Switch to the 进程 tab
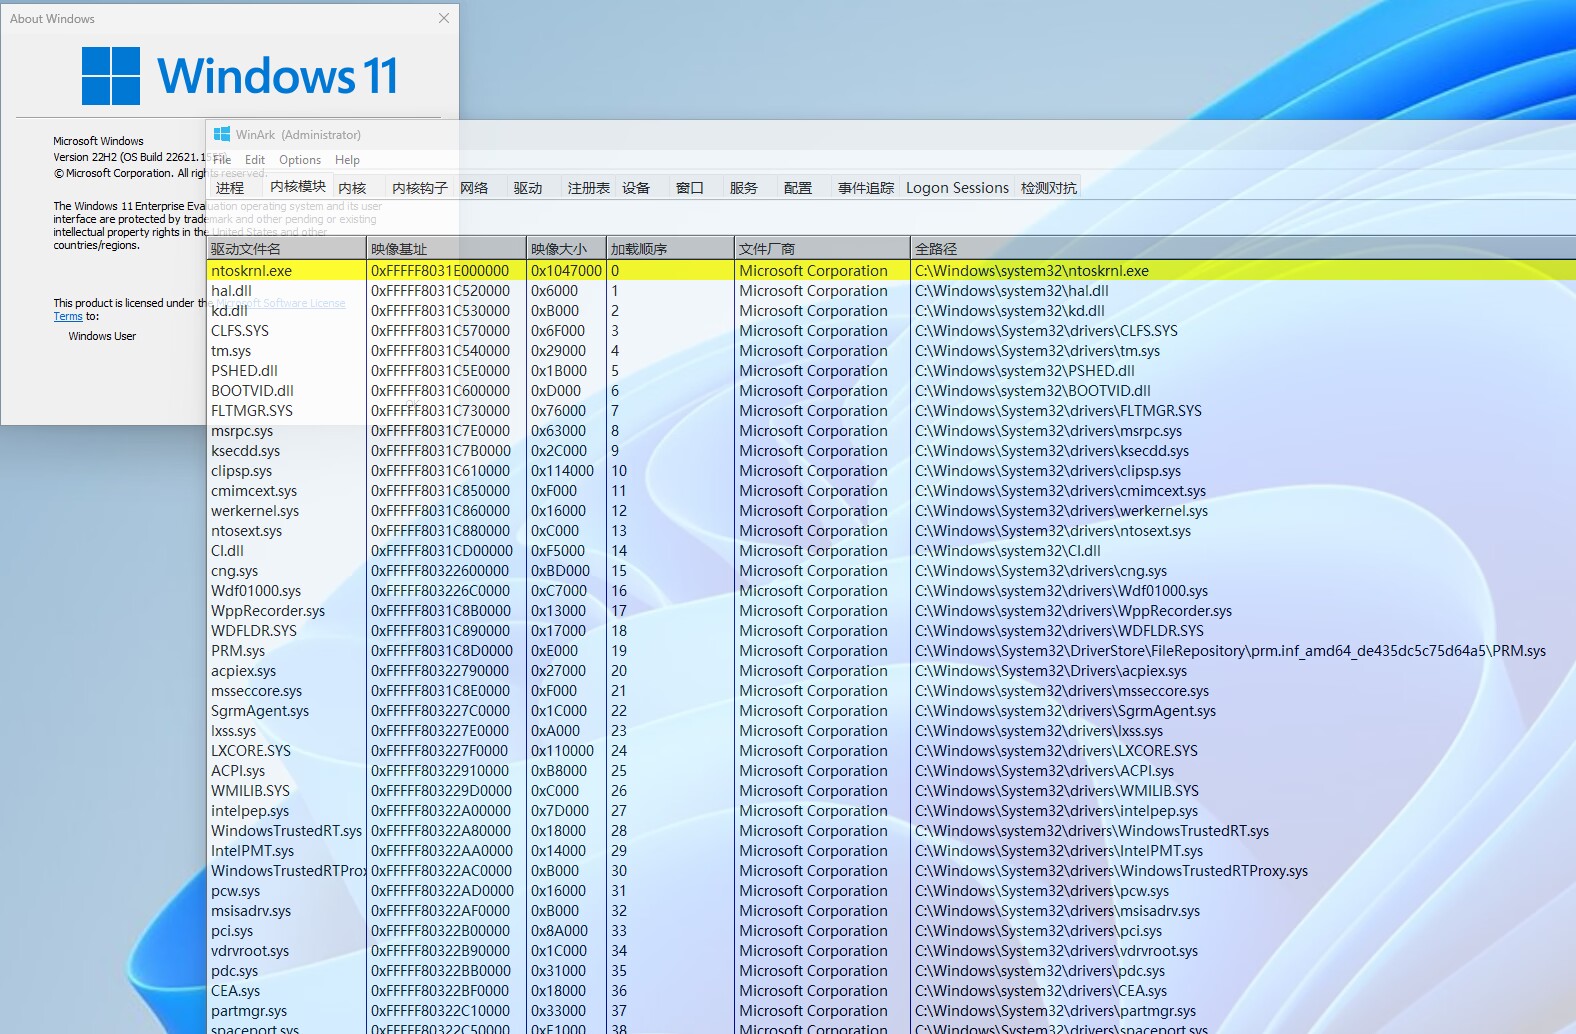Screen dimensions: 1576x1034 (230, 188)
